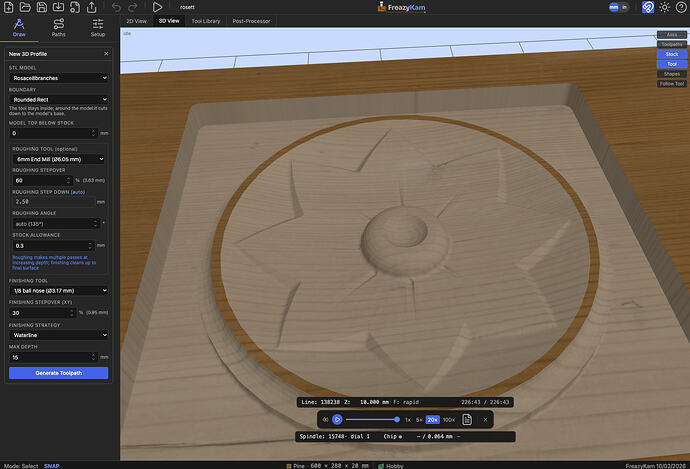Toggle Toolpaths visibility in 3D view

point(672,44)
